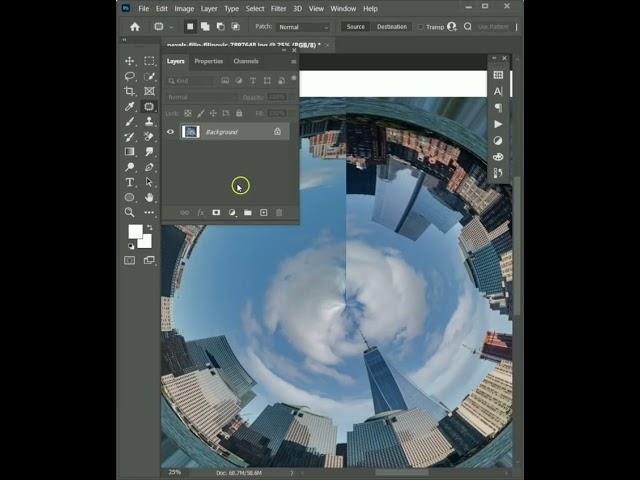Open the status bar info arrow
Screen dimensions: 640x480
click(x=291, y=473)
